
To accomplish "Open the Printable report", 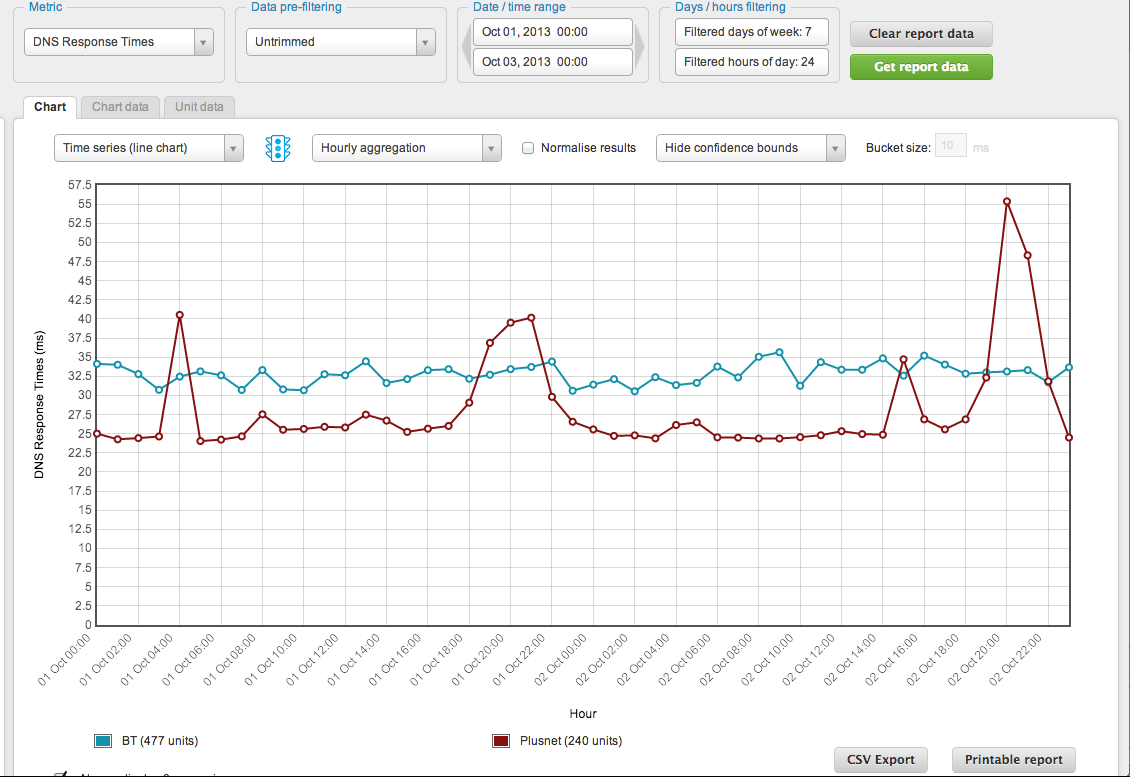I will [1013, 760].
